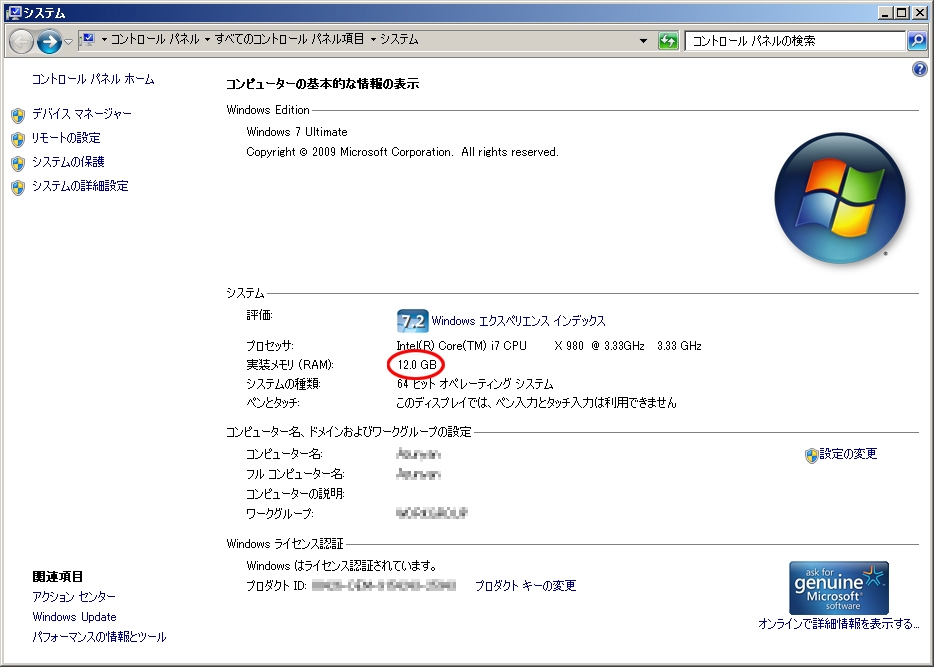Click shield icon beside リモートの設定
934x667 pixels.
pyautogui.click(x=18, y=139)
